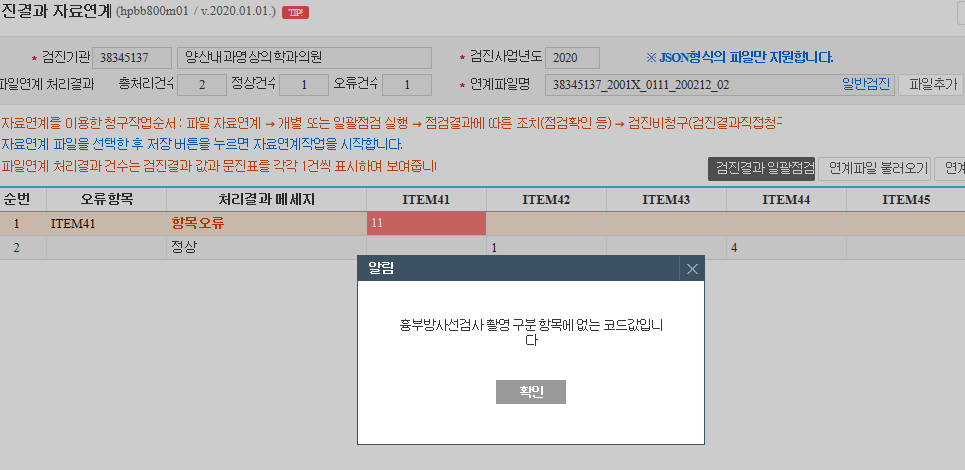Click the 오류건수 count field

pos(407,85)
